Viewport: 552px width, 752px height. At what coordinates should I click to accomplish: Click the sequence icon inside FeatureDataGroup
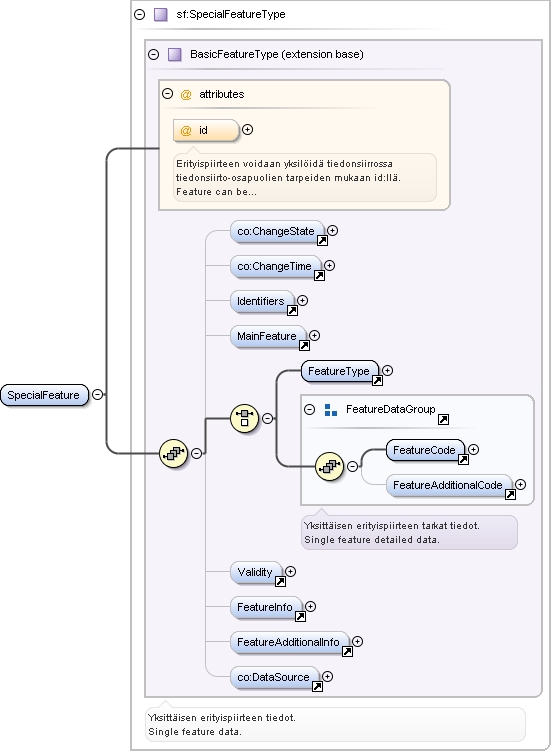329,466
